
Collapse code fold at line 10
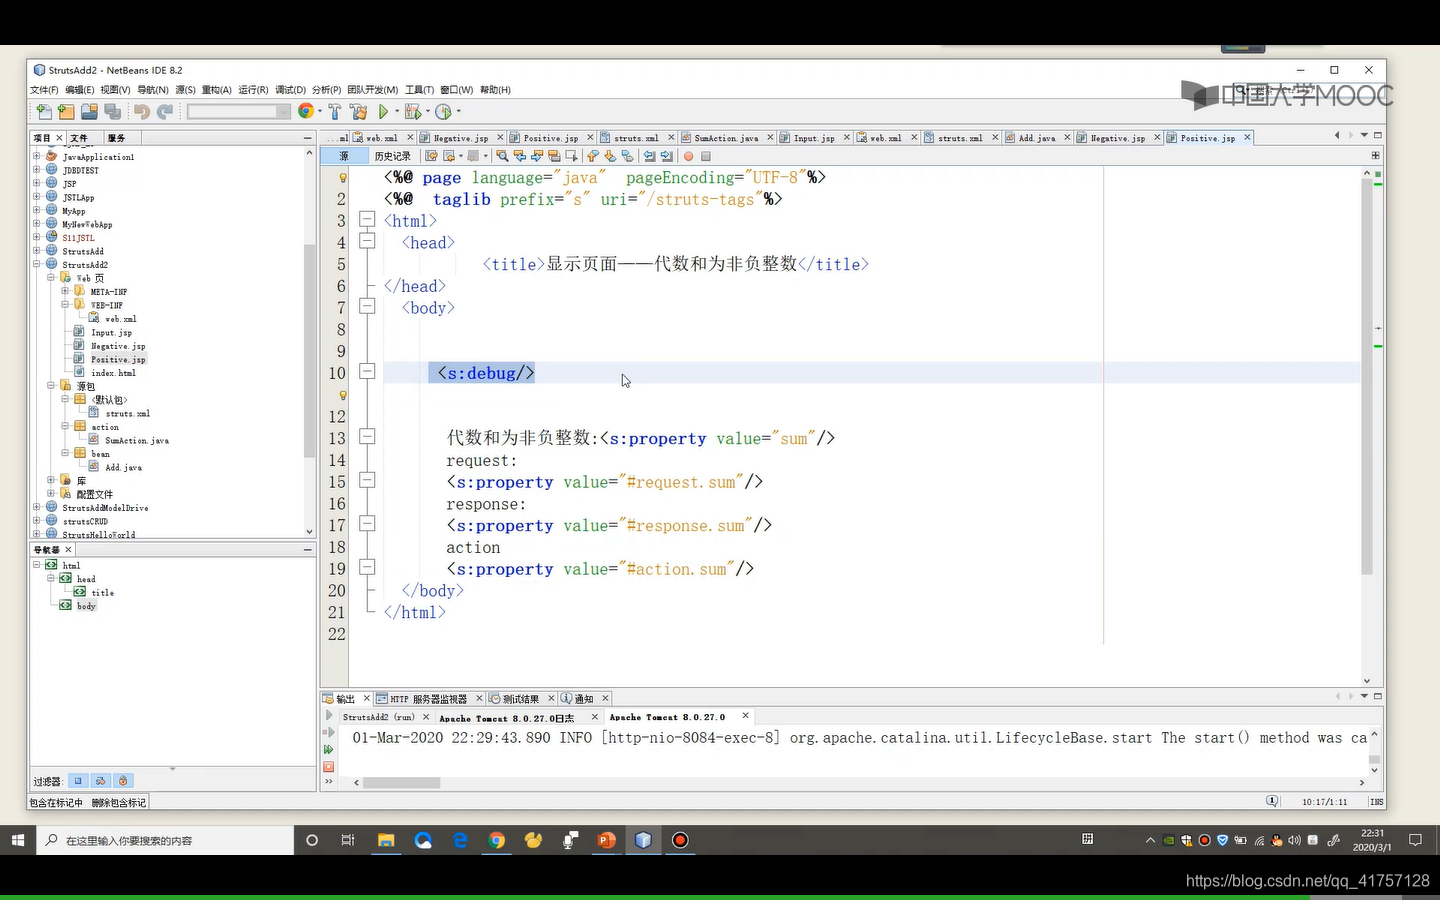[x=367, y=372]
